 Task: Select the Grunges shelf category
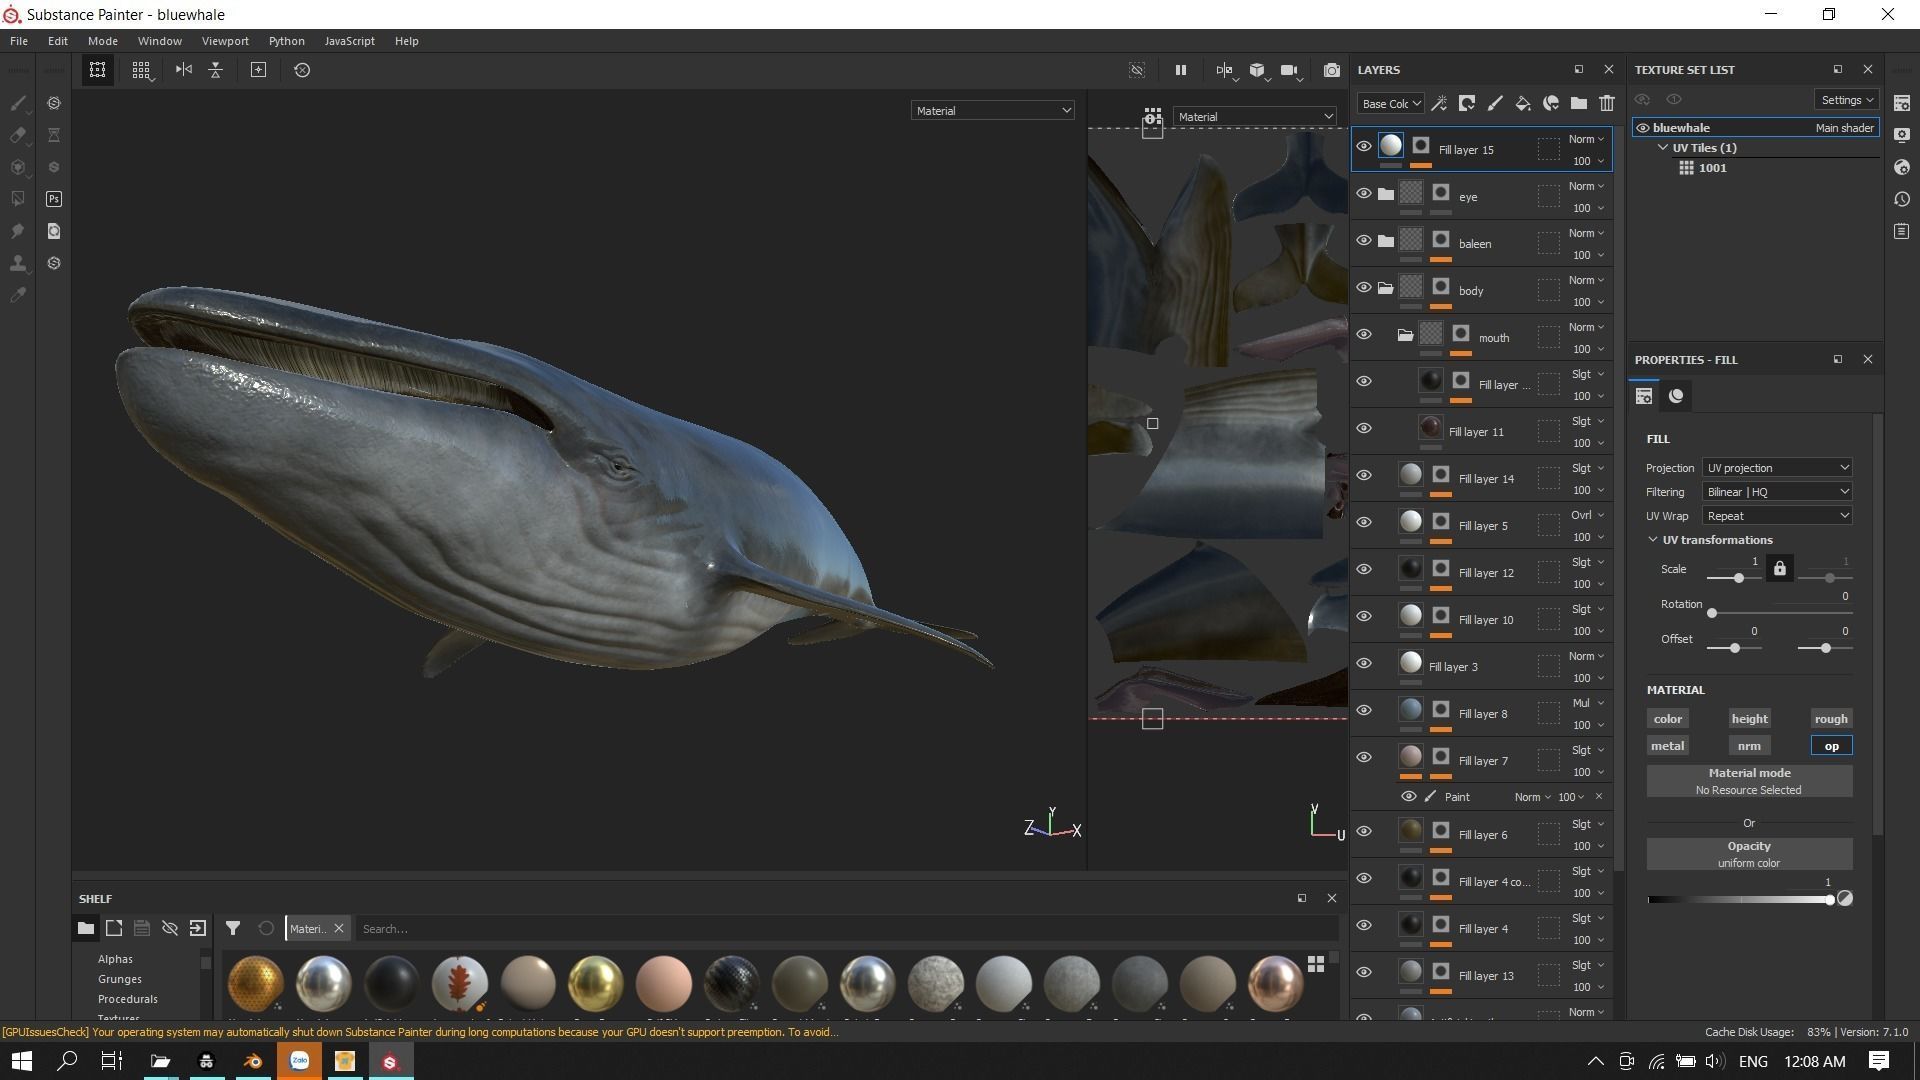120,979
